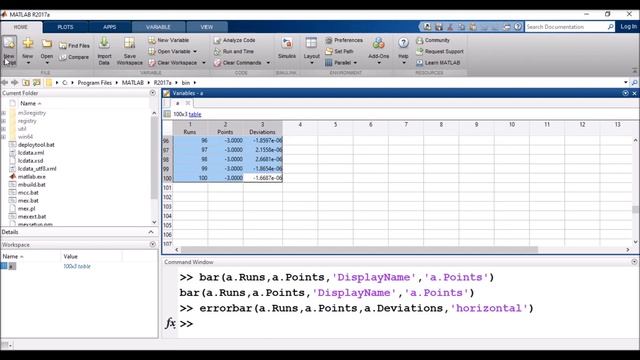Click the browse for folder icon
The height and width of the screenshot is (360, 640).
pos(37,82)
